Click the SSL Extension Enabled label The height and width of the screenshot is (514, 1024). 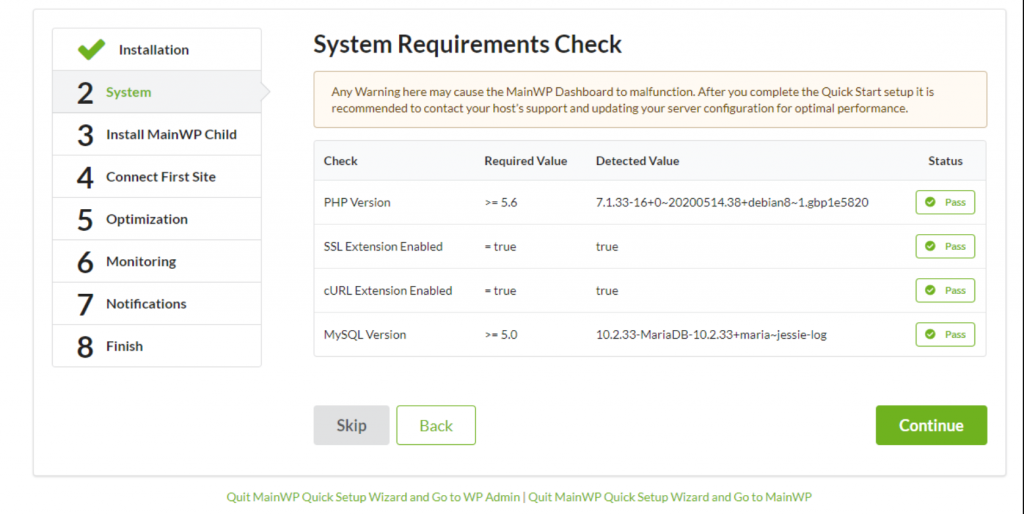point(383,246)
